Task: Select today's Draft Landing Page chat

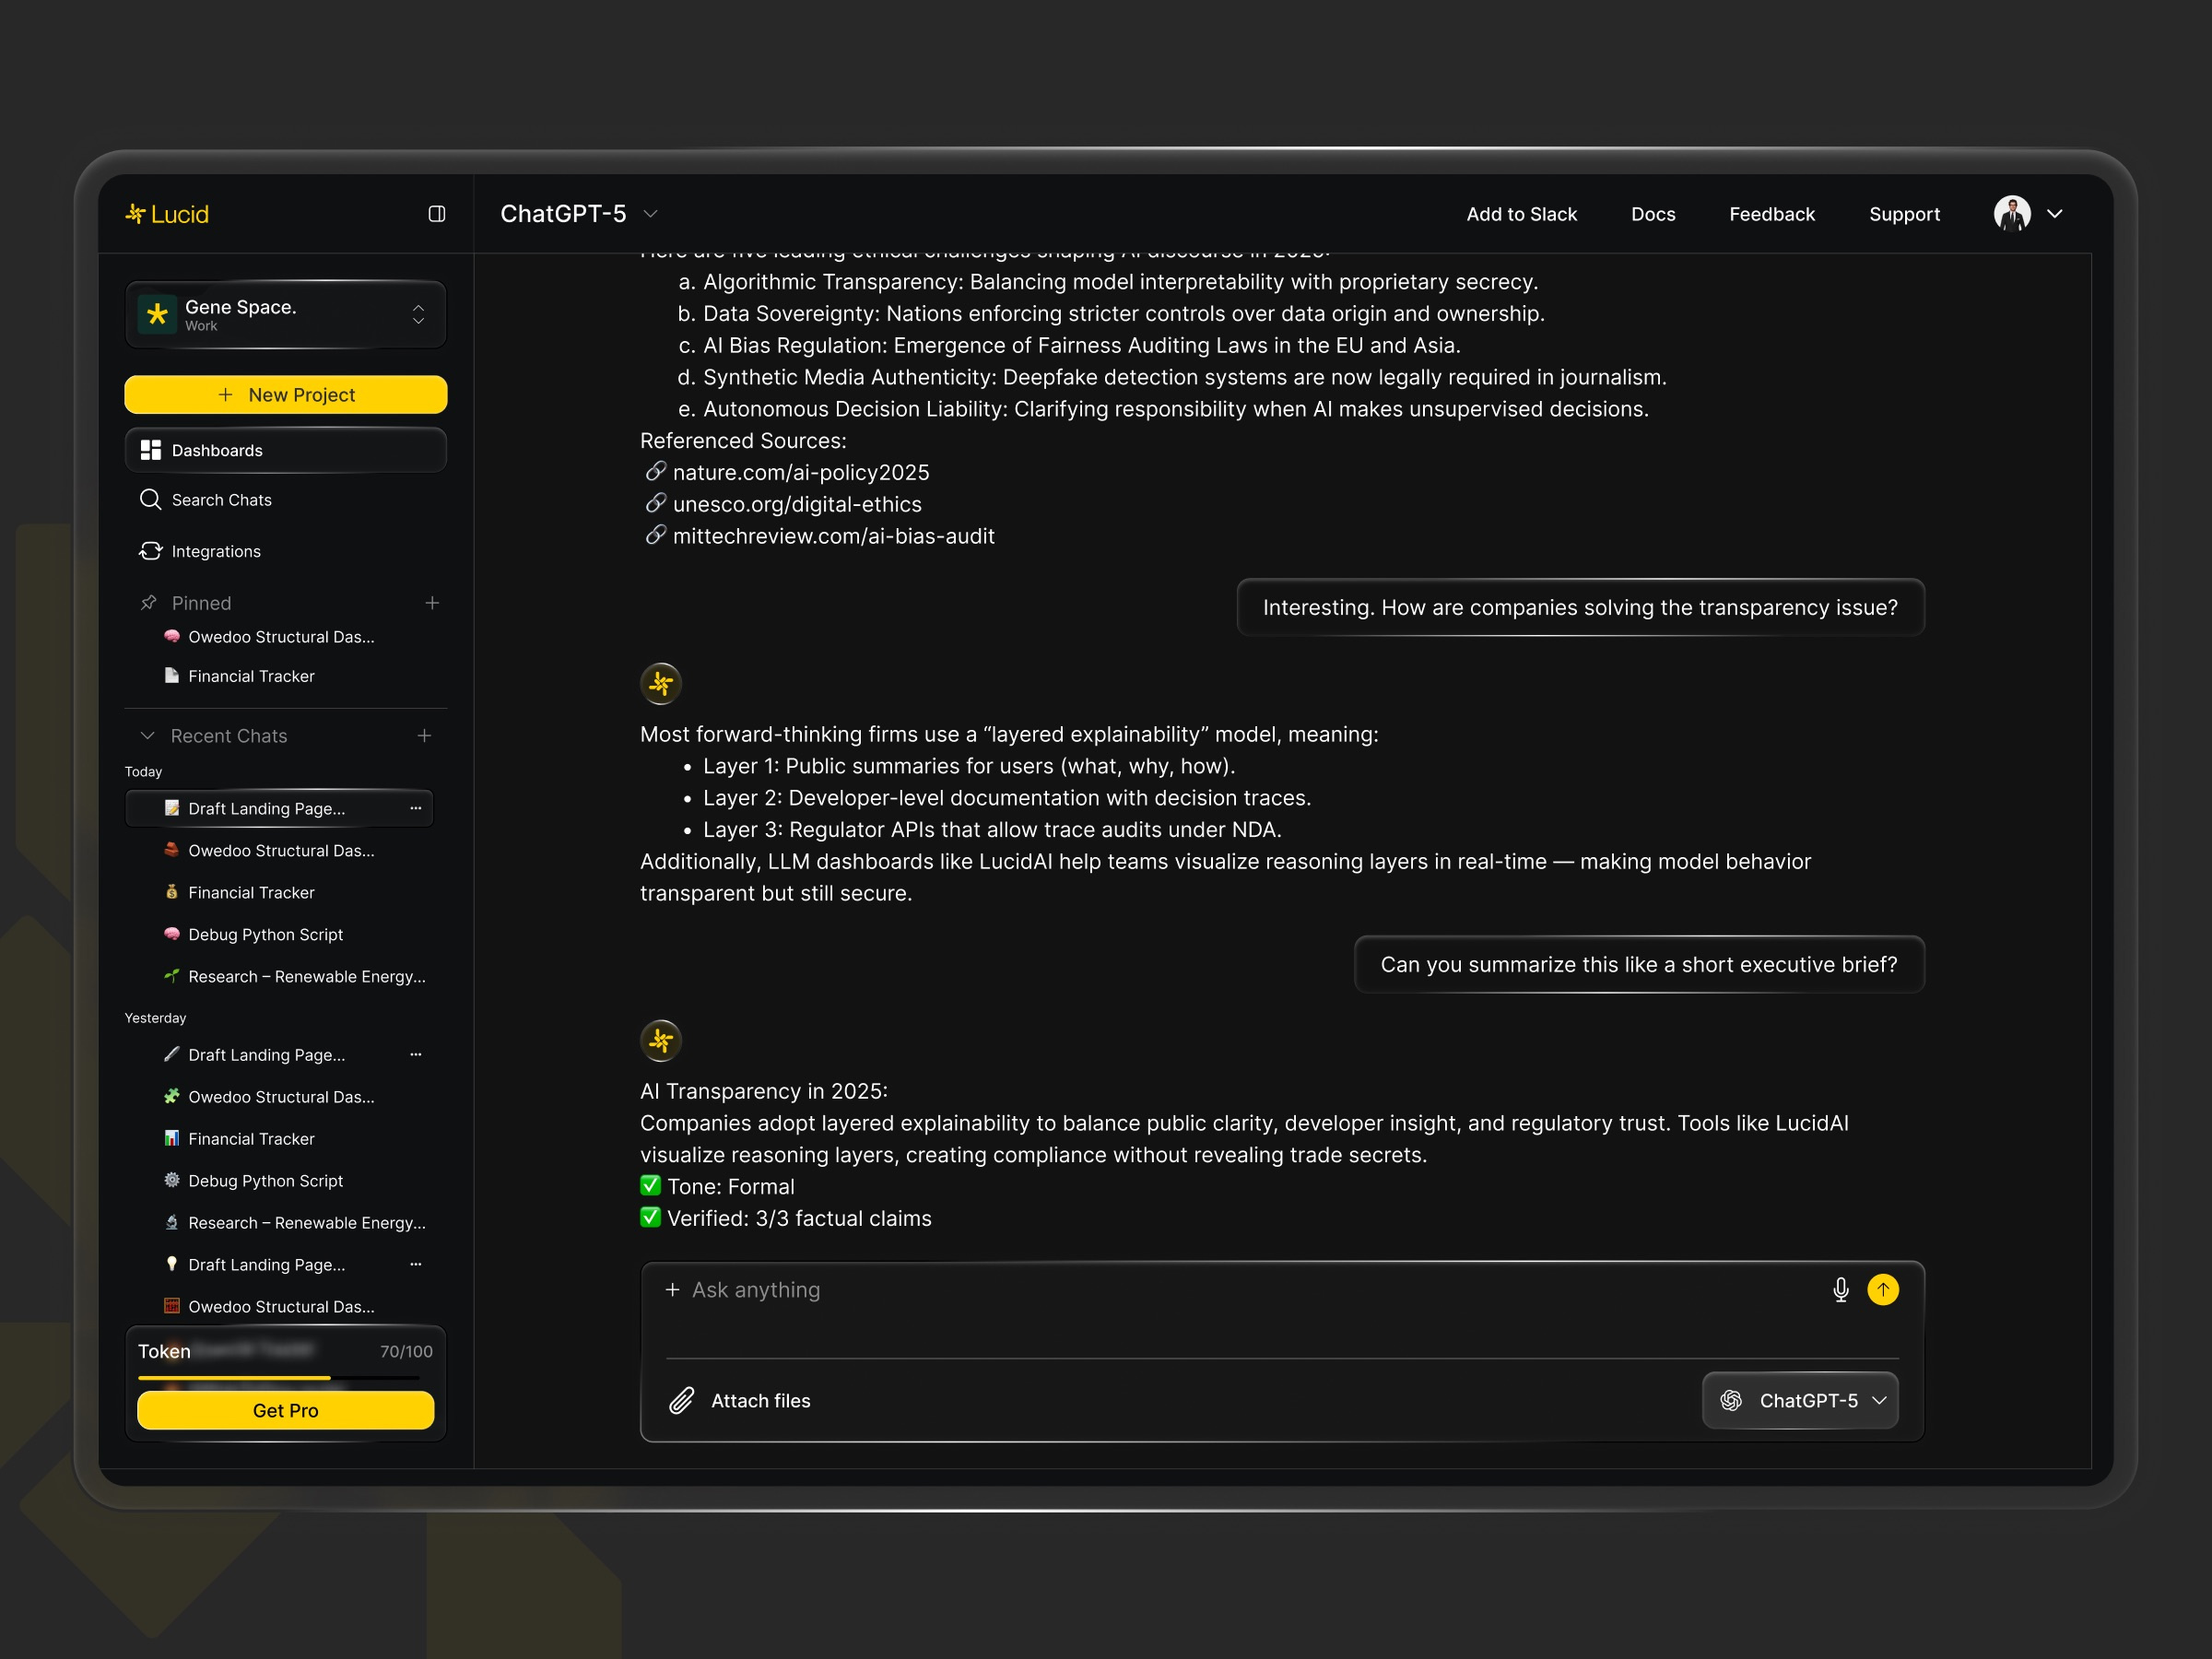Action: click(x=279, y=808)
